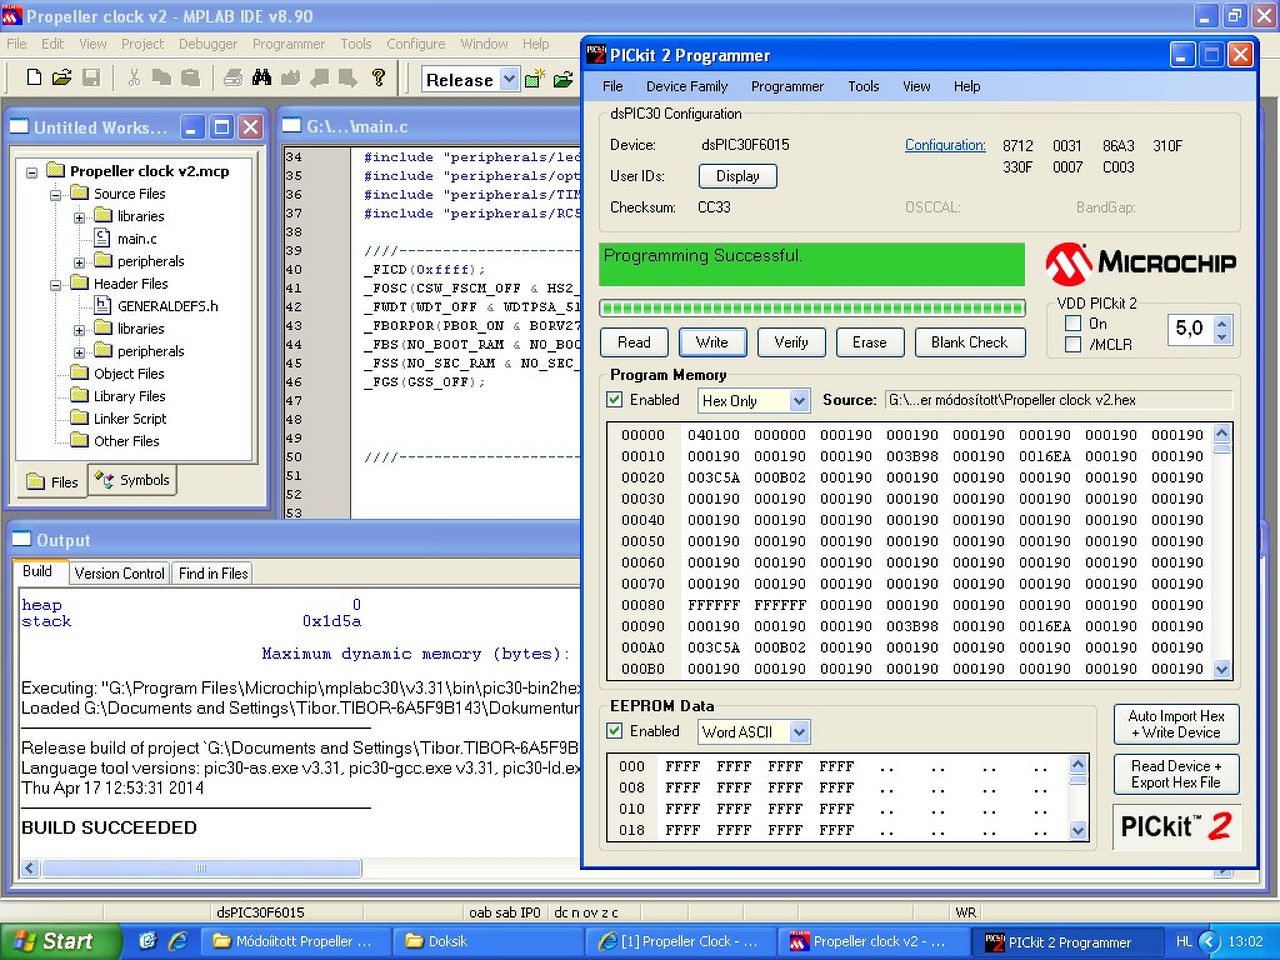1280x960 pixels.
Task: Open the Device Family menu
Action: point(686,86)
